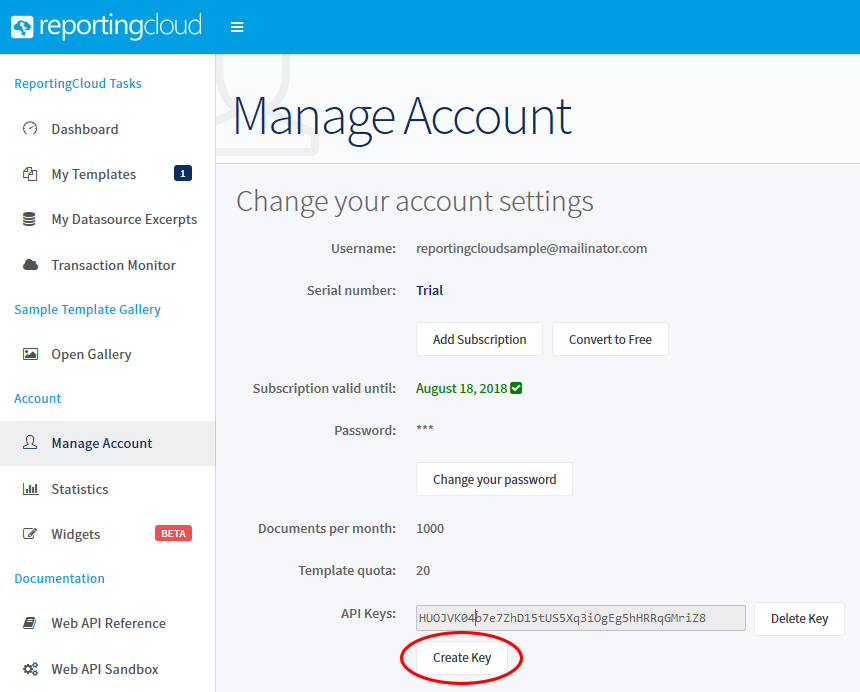Click the green checkmark next to subscription date
The height and width of the screenshot is (692, 860).
[x=516, y=388]
